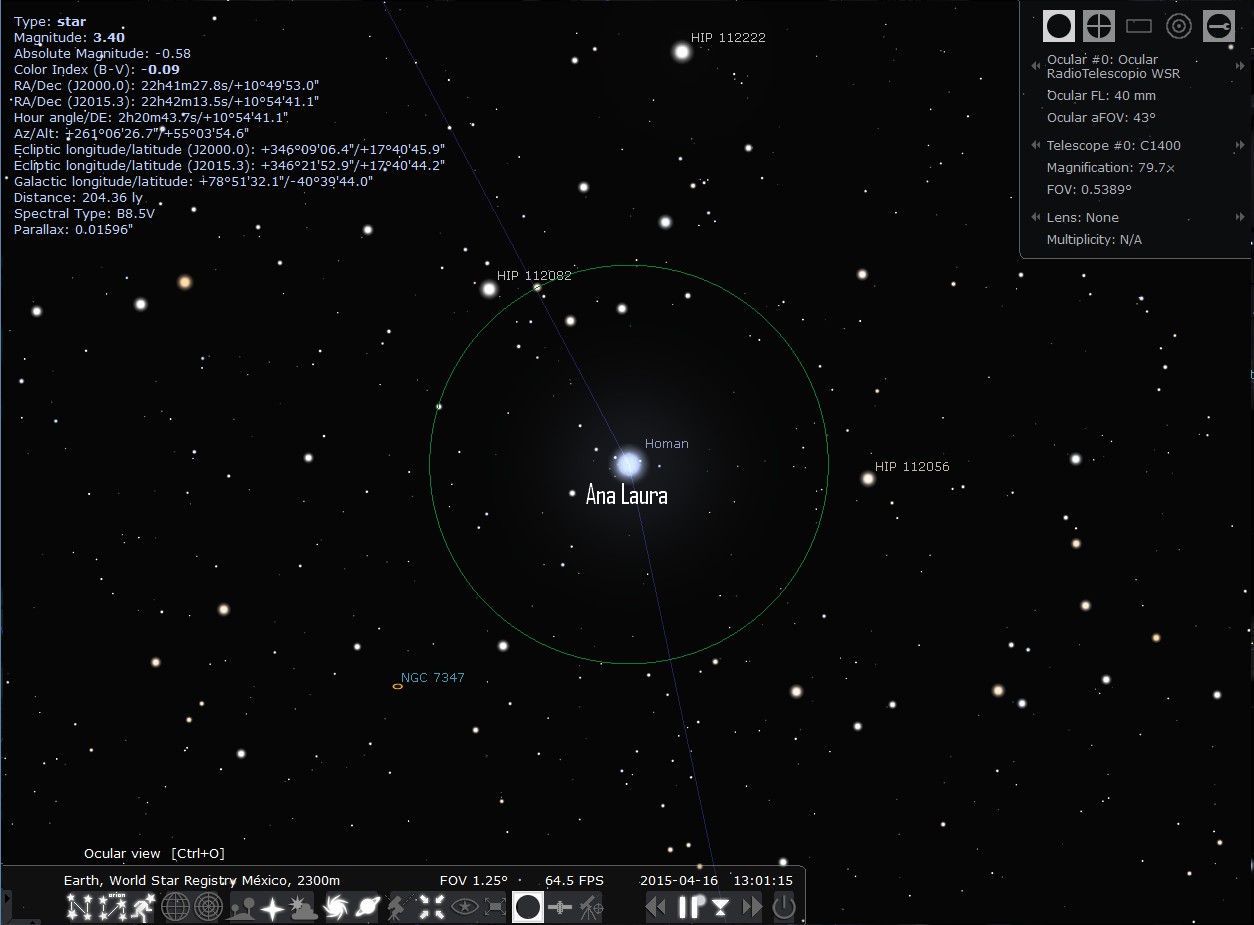
Task: Toggle crosshairs in ocular panel
Action: (x=1099, y=26)
